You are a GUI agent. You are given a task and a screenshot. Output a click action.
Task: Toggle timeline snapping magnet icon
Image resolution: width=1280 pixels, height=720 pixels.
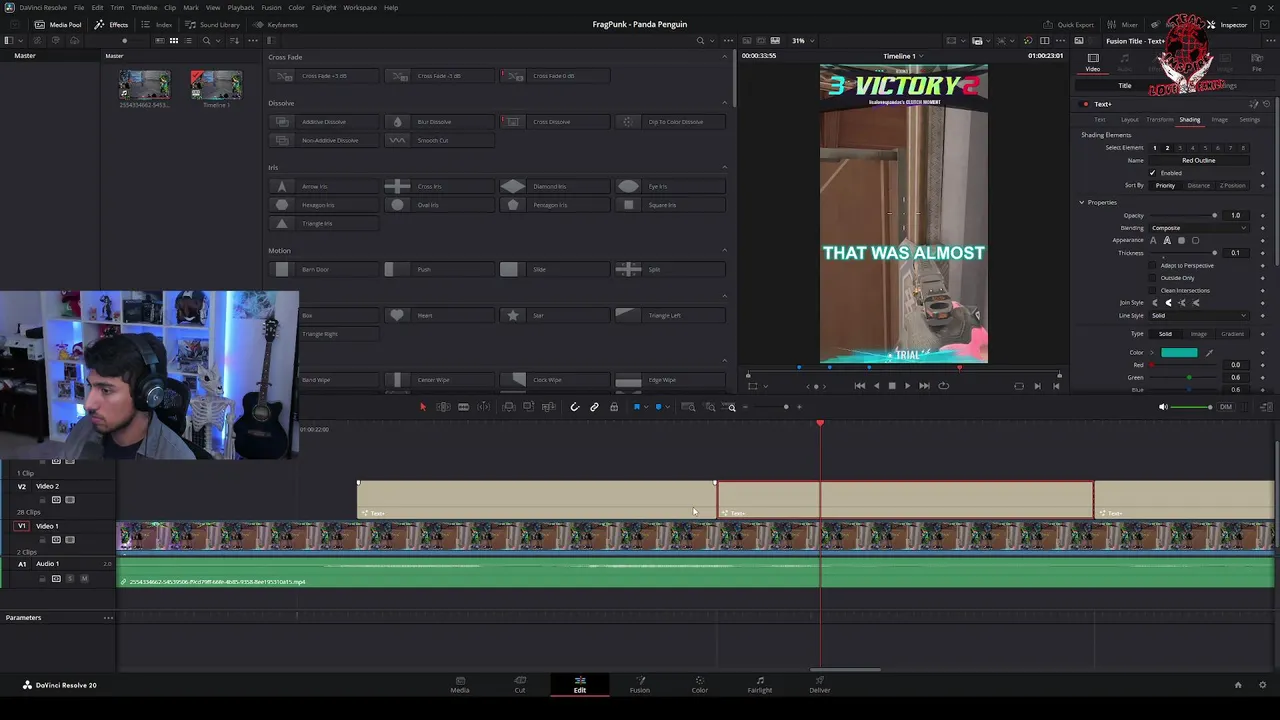574,407
